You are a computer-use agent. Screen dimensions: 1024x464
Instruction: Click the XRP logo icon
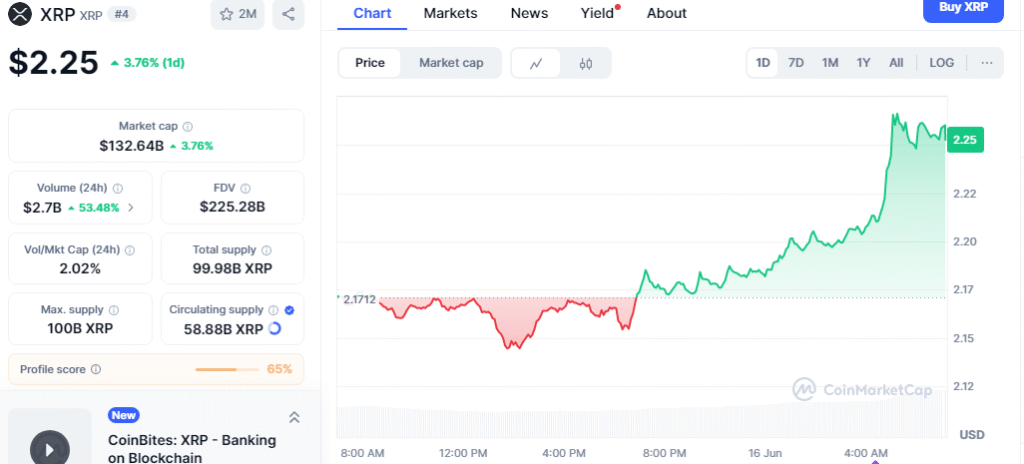[x=22, y=14]
